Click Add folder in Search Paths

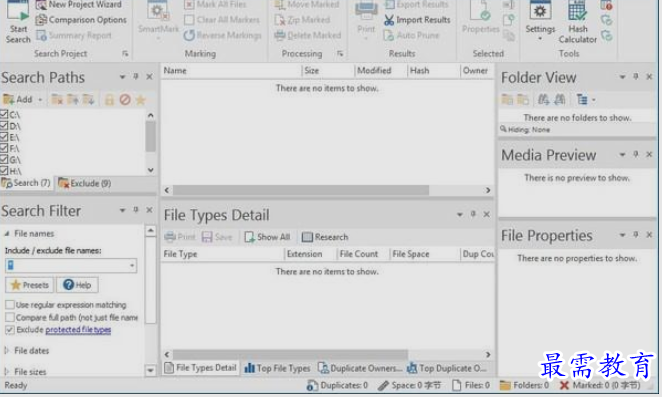pyautogui.click(x=18, y=100)
